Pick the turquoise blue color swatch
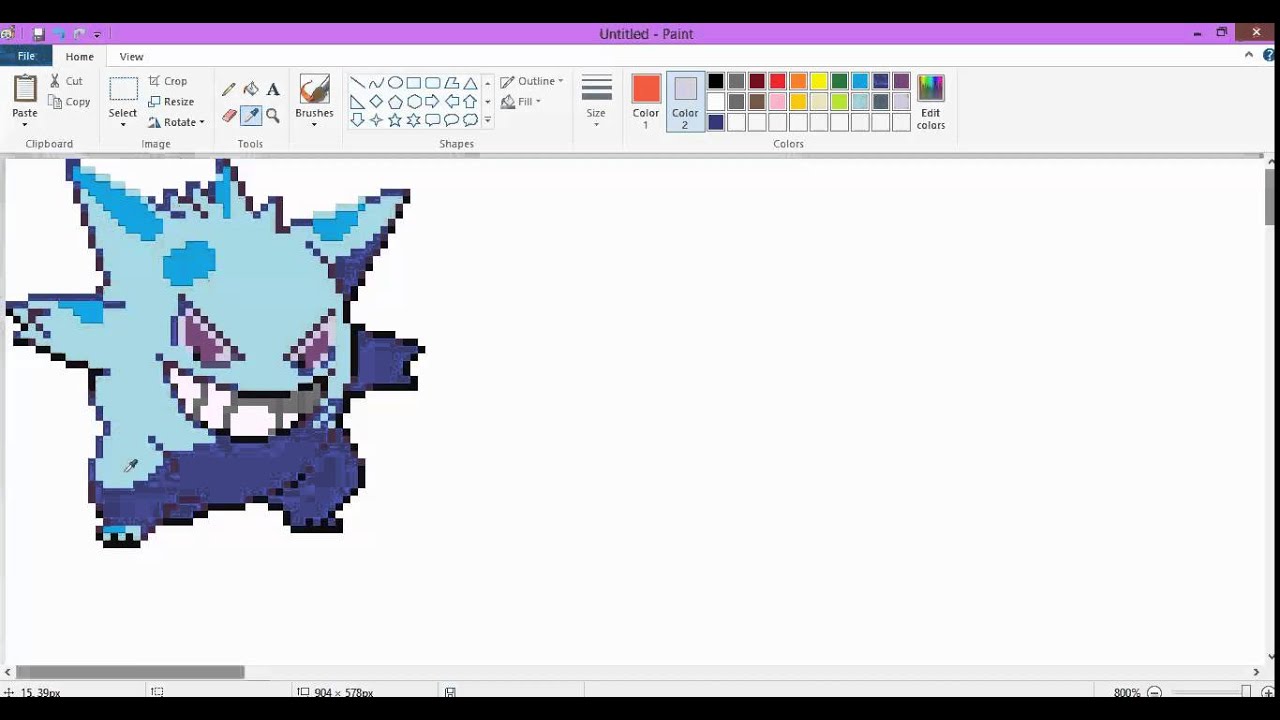The image size is (1280, 720). pyautogui.click(x=860, y=81)
